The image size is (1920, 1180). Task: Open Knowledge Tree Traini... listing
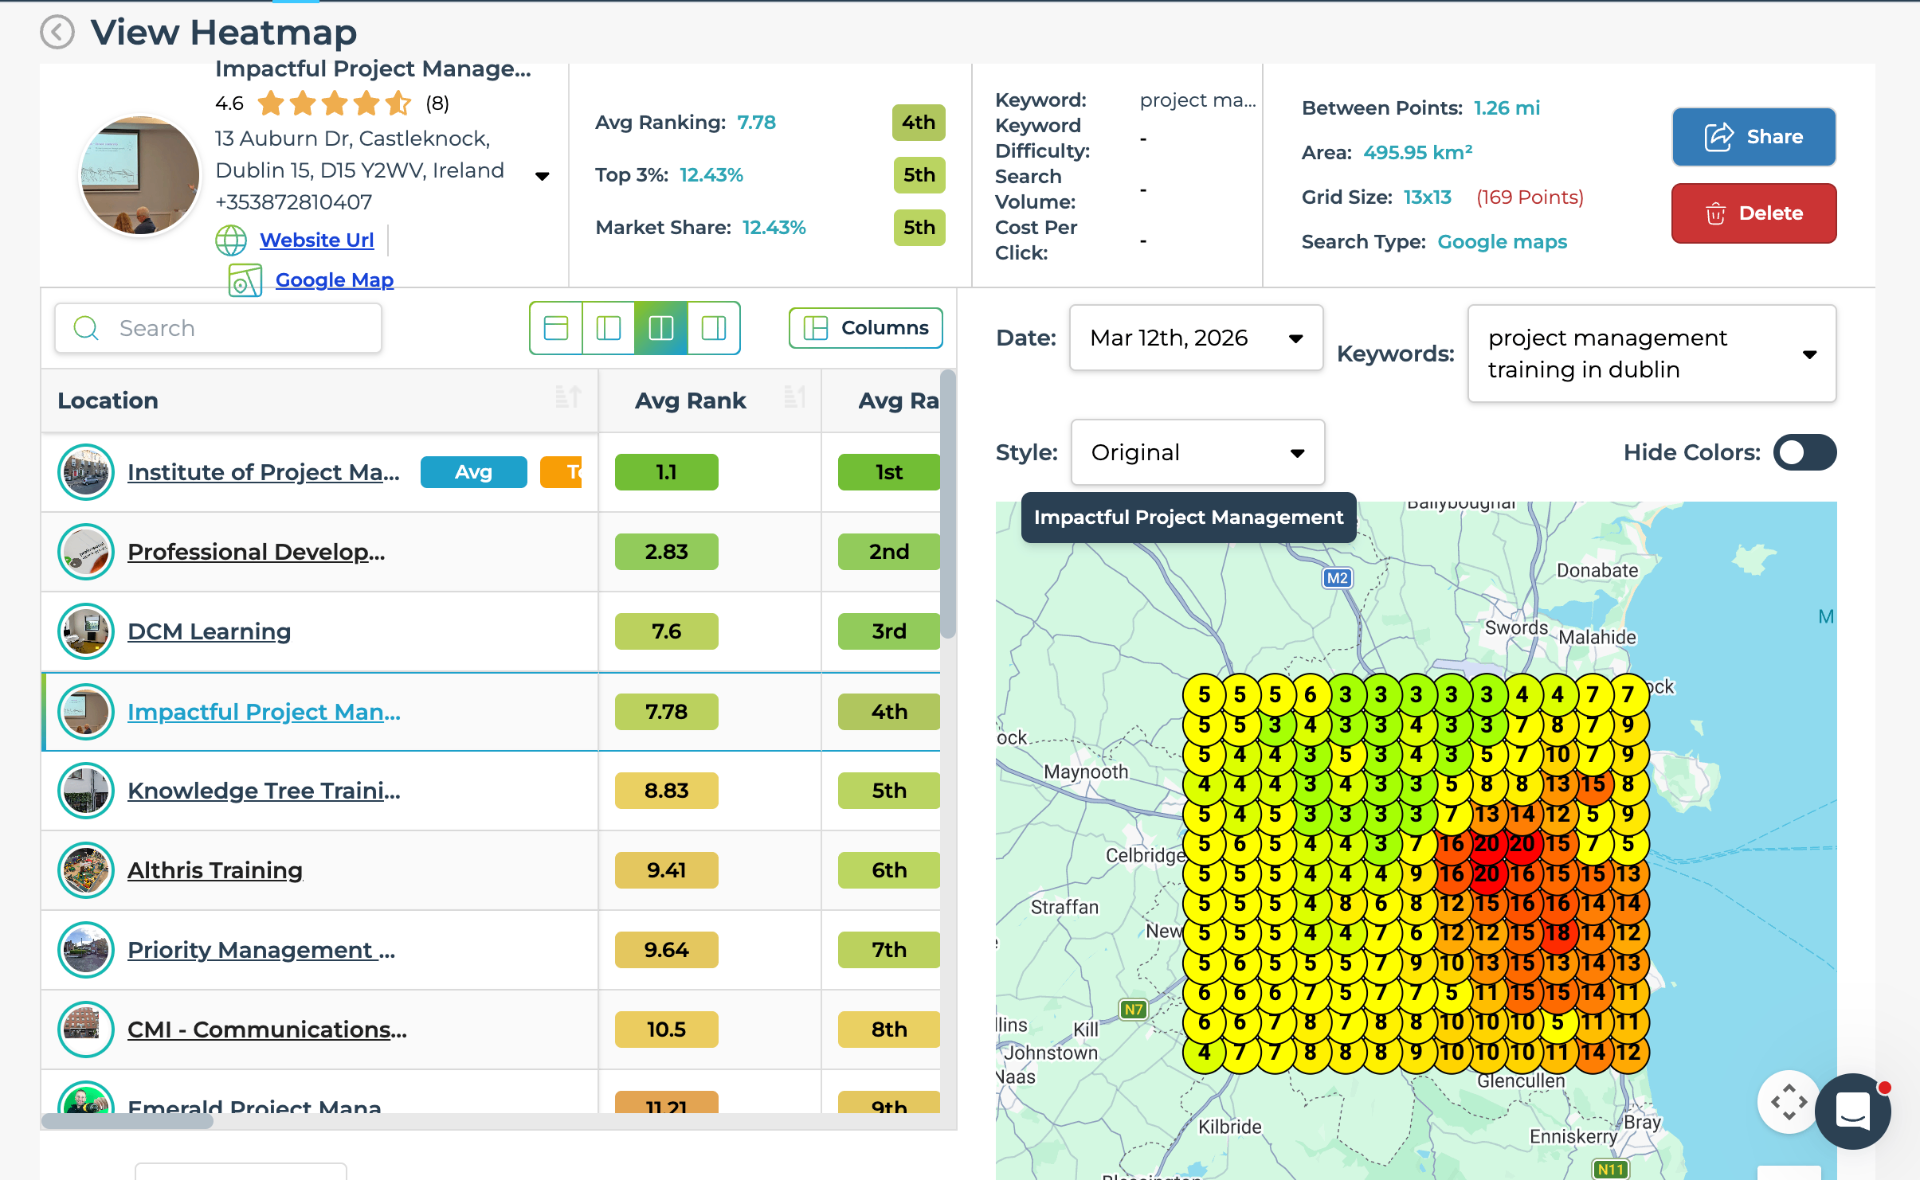(264, 791)
